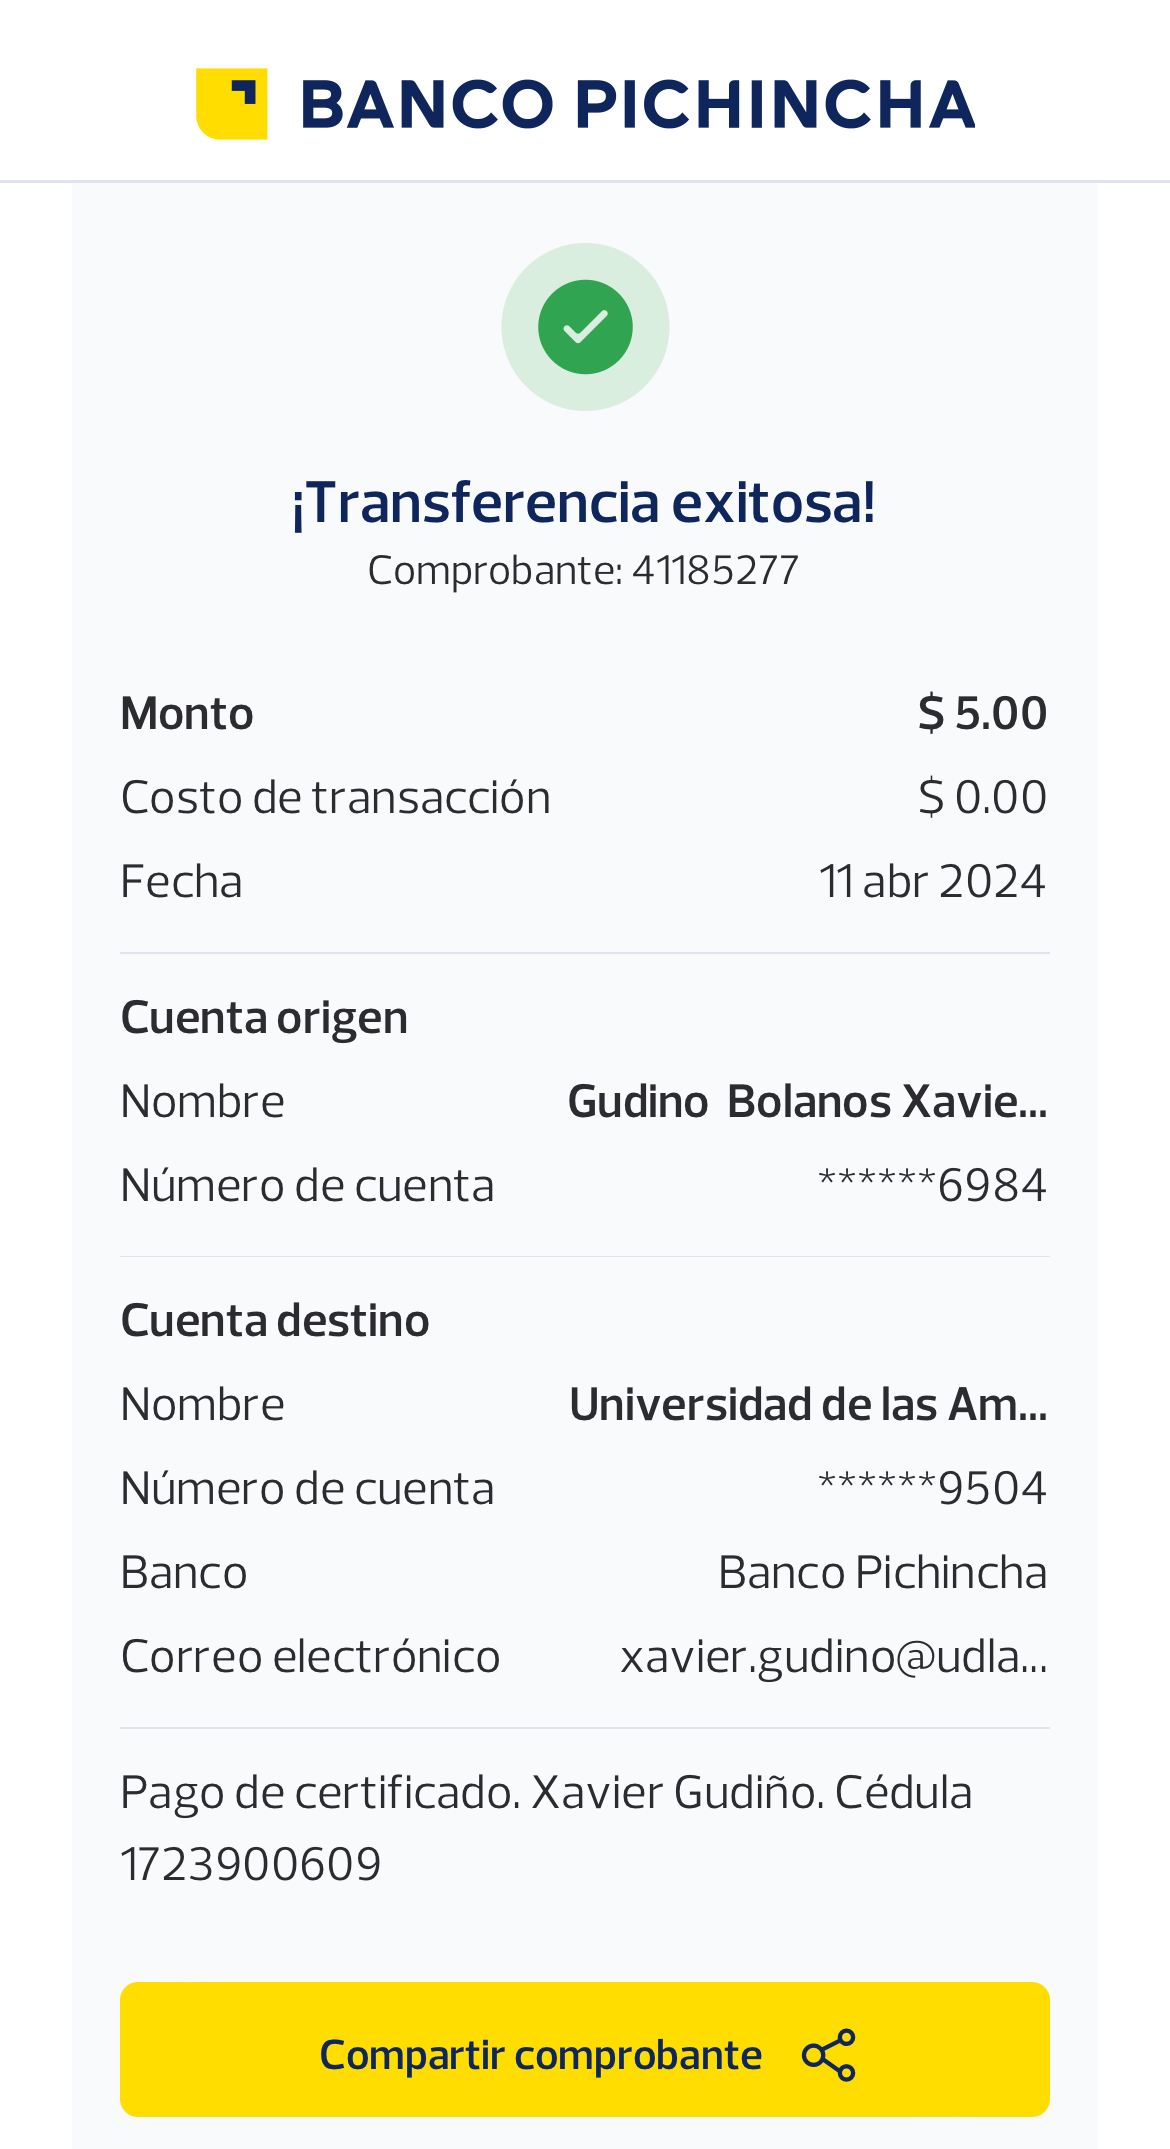Select the cédula number 1723900609

coord(251,1865)
